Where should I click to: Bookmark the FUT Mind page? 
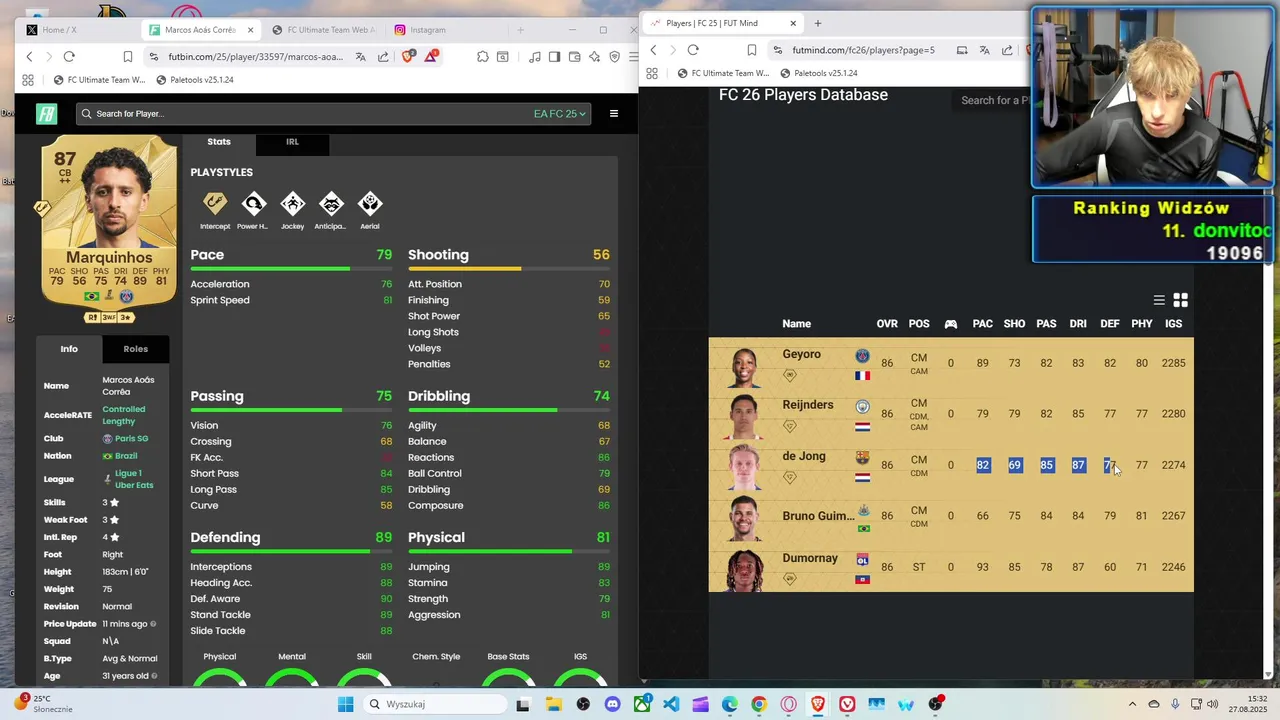coord(752,50)
